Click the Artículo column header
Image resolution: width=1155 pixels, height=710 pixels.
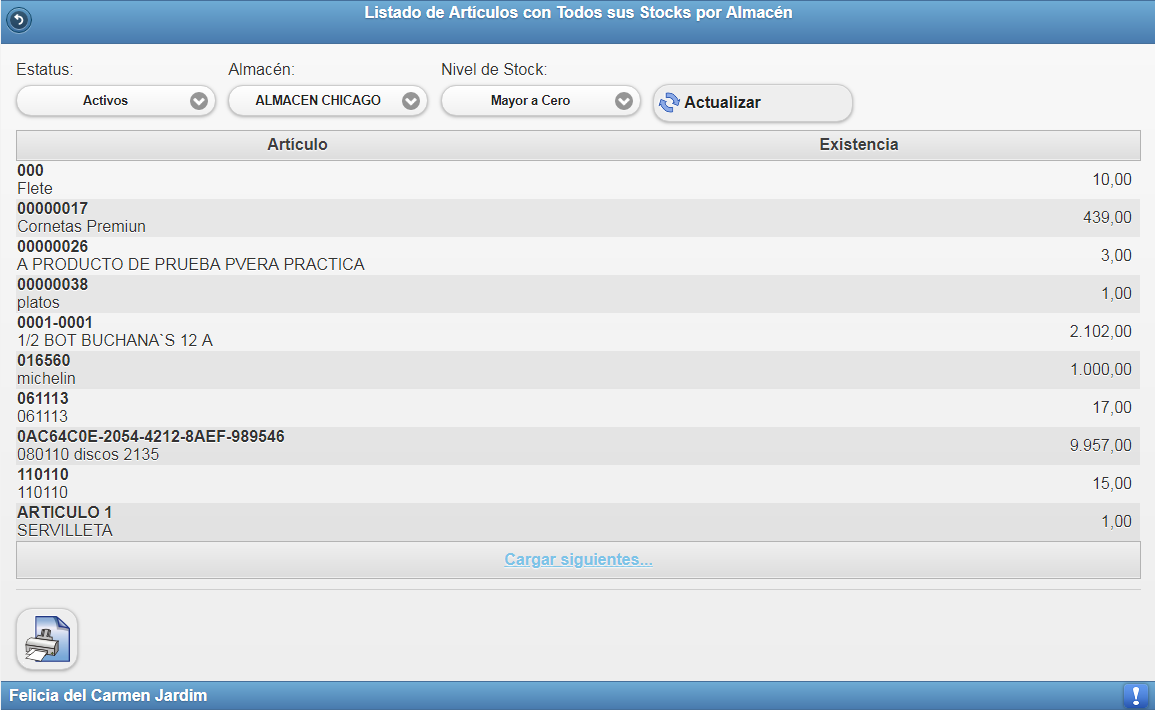point(298,145)
